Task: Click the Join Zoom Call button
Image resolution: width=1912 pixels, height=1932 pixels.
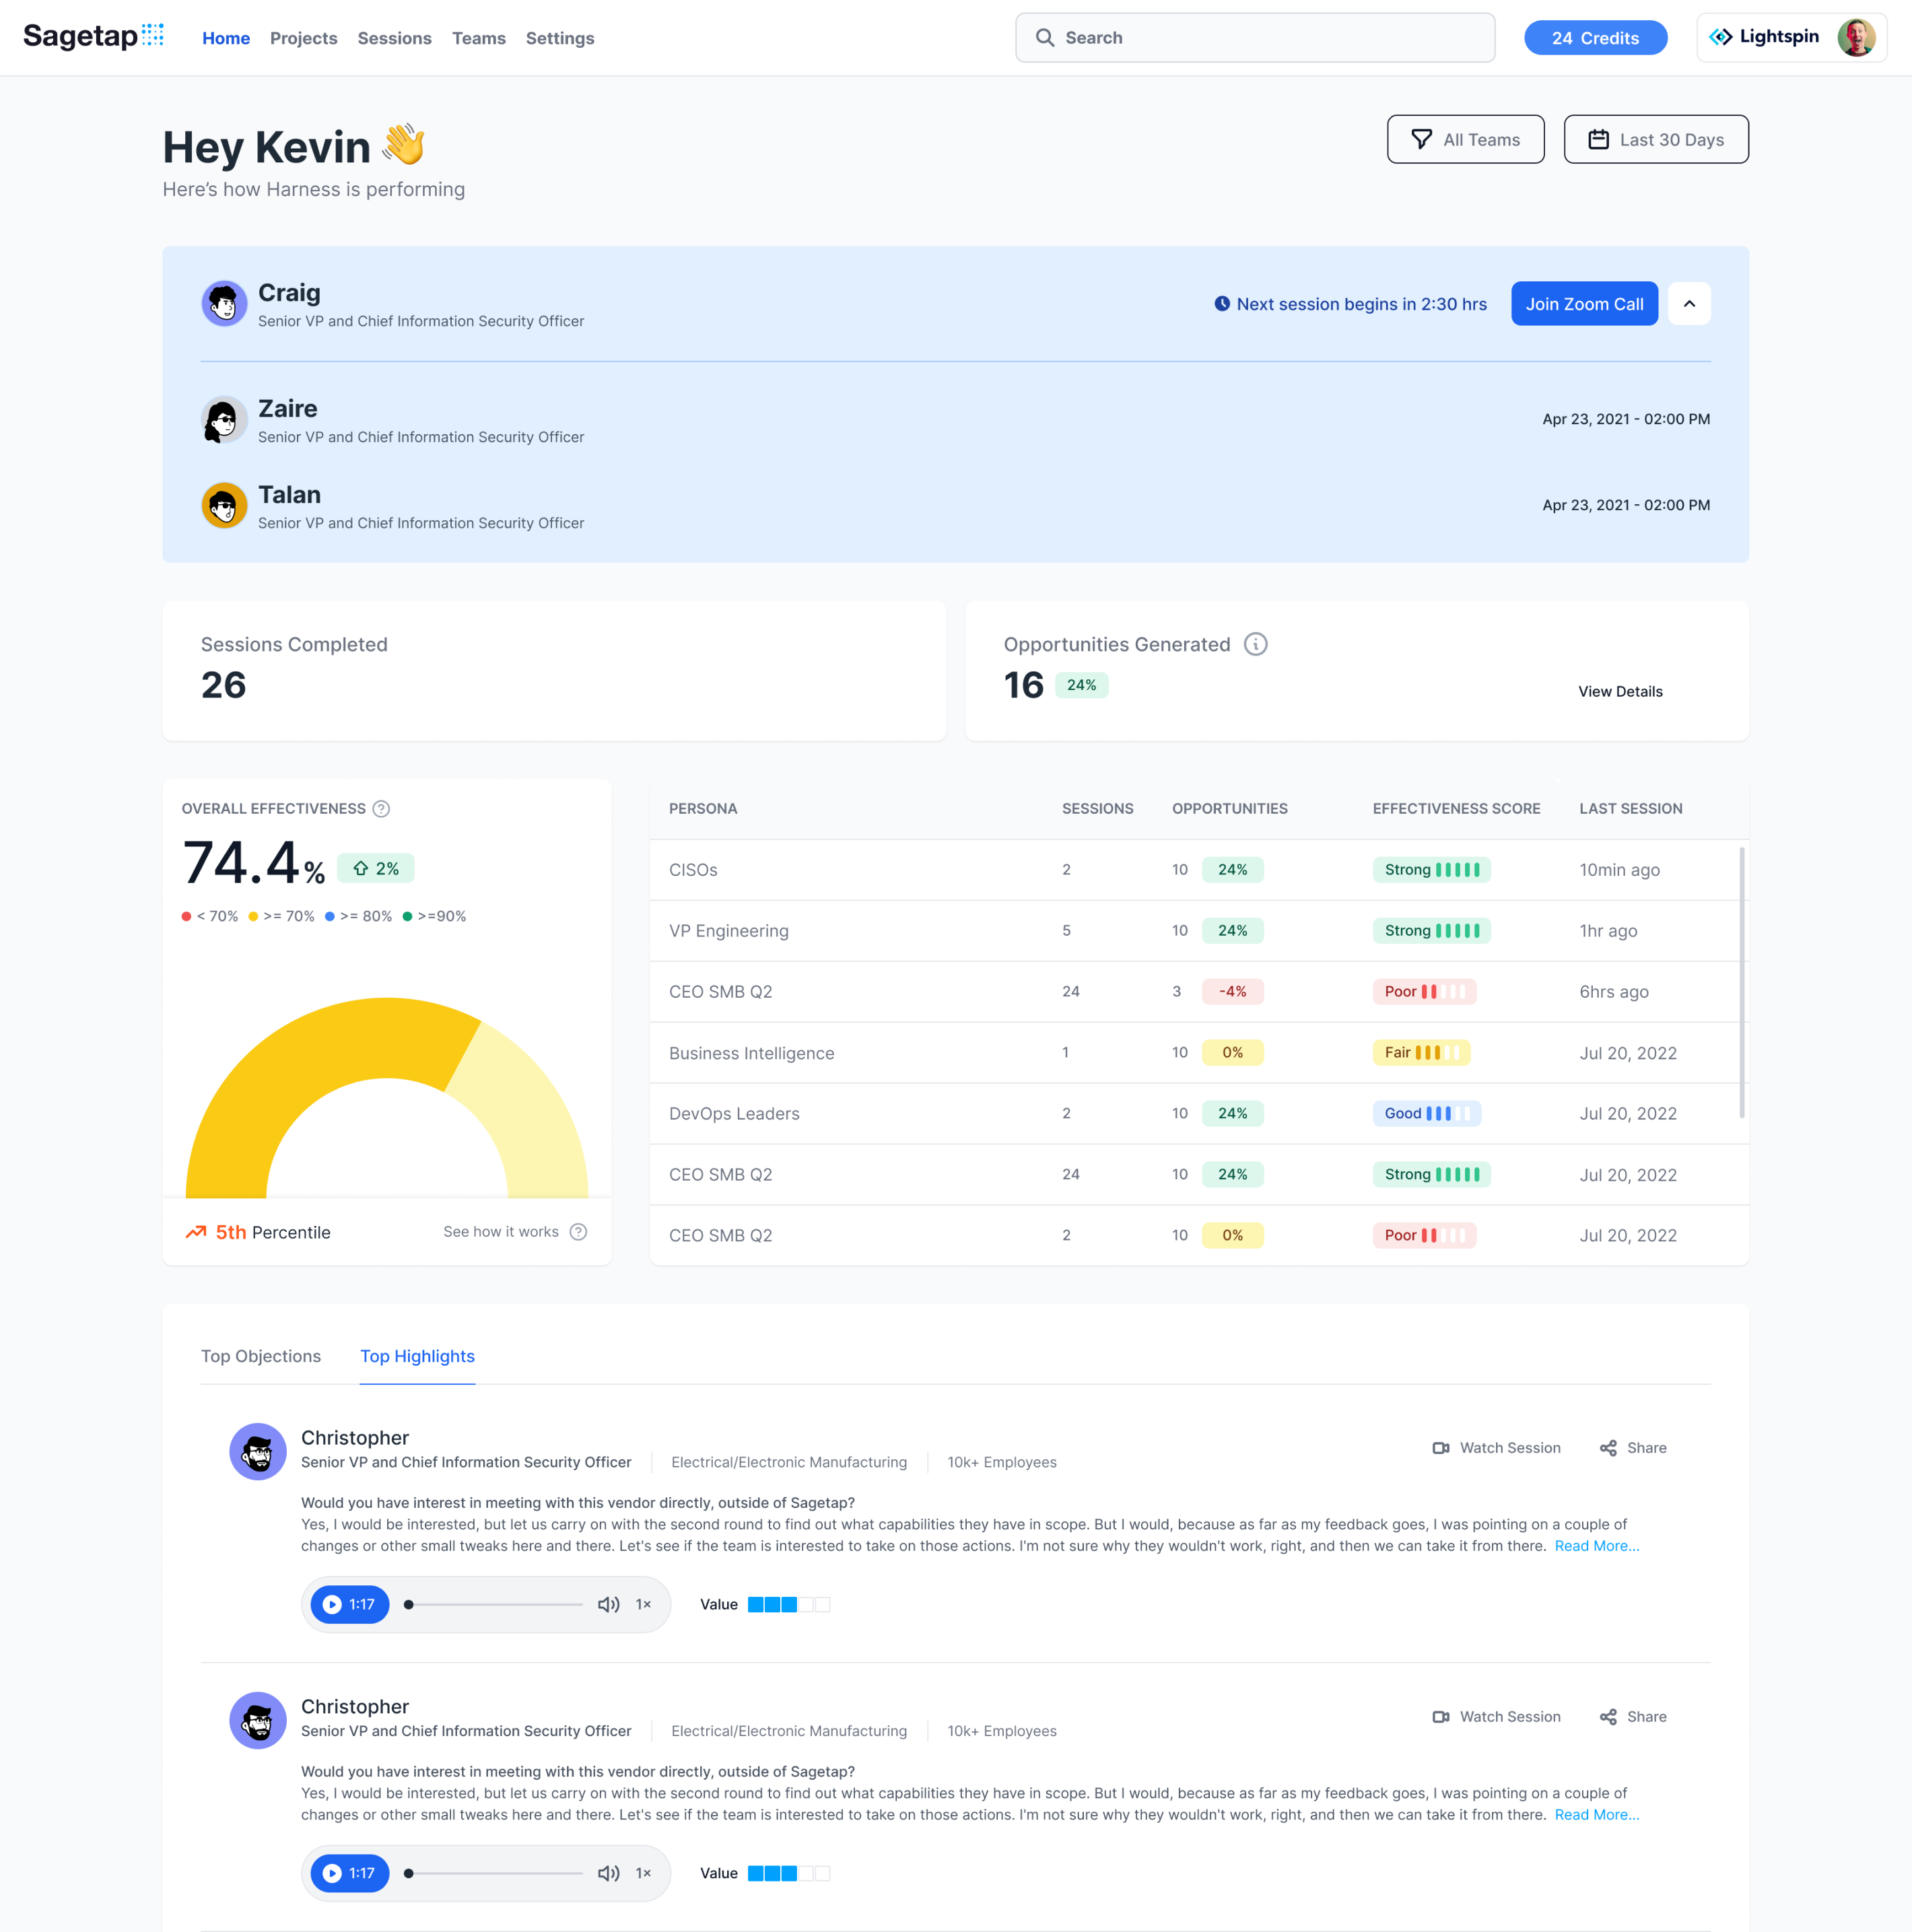Action: [x=1583, y=304]
